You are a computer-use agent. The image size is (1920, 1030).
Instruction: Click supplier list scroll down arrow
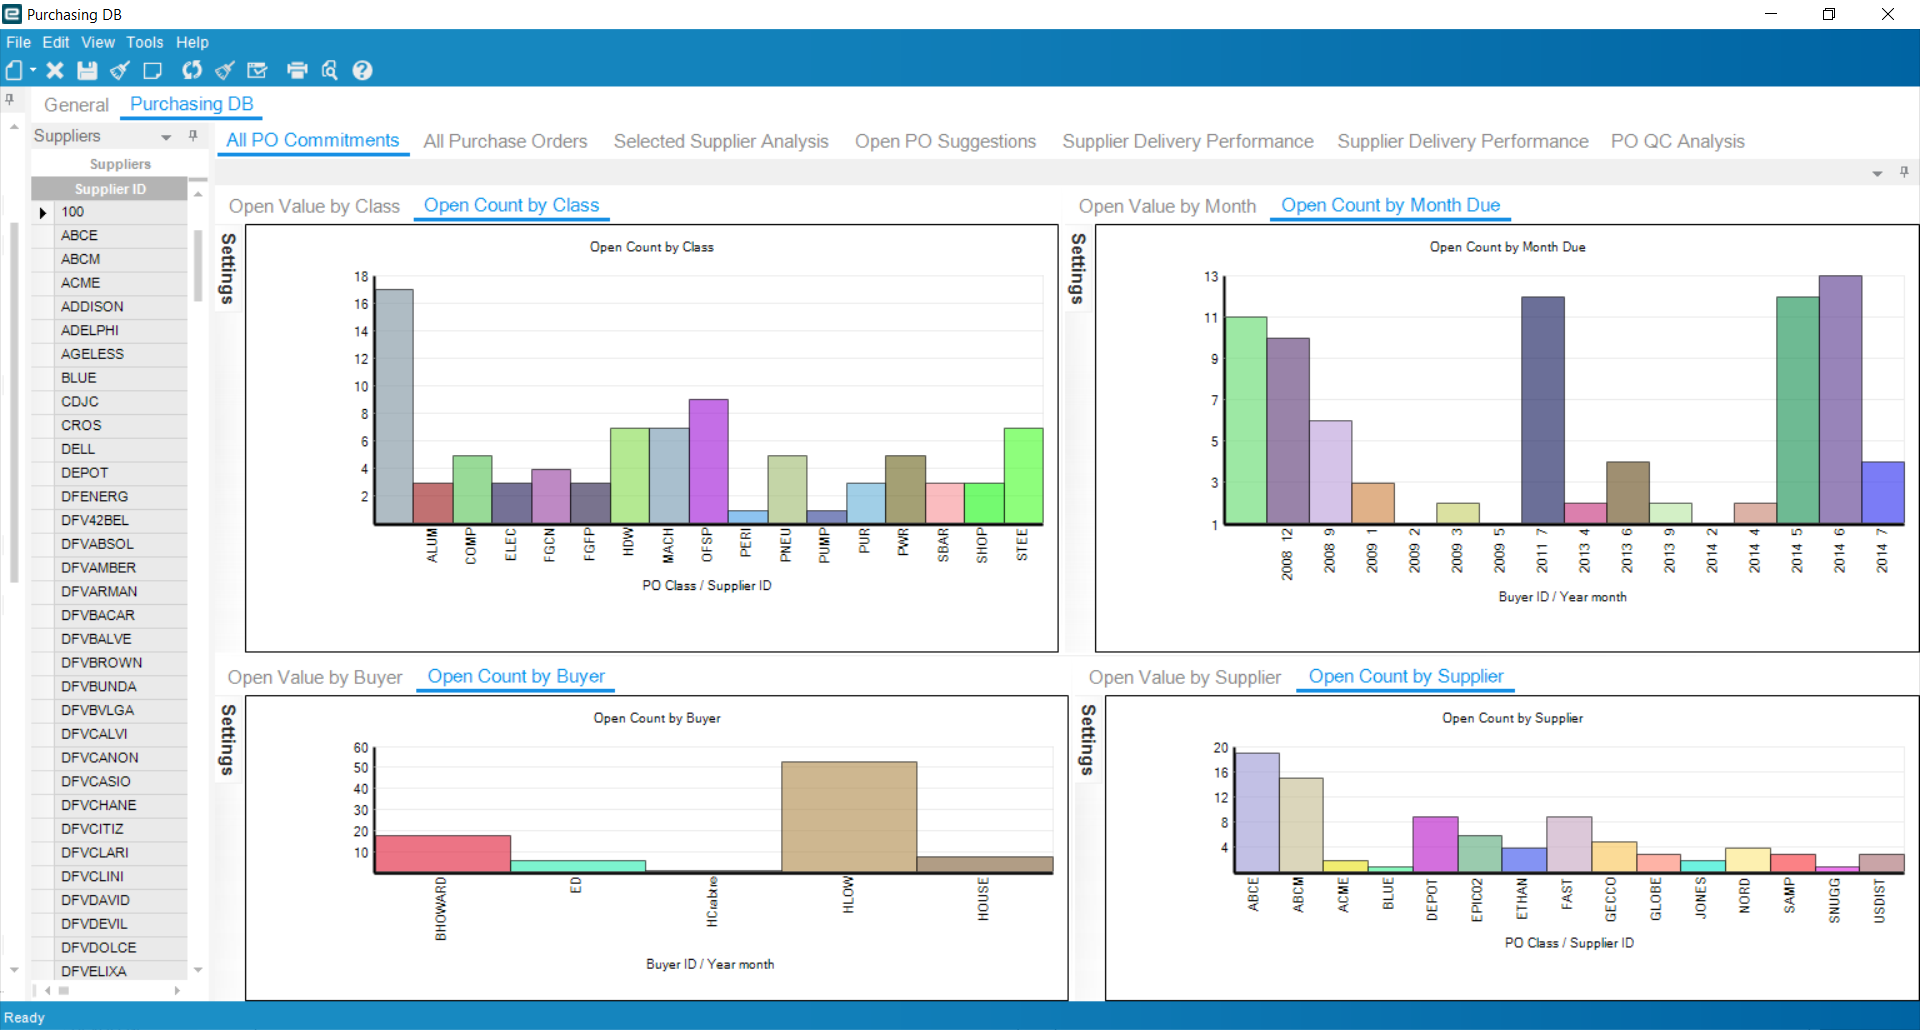pyautogui.click(x=198, y=970)
